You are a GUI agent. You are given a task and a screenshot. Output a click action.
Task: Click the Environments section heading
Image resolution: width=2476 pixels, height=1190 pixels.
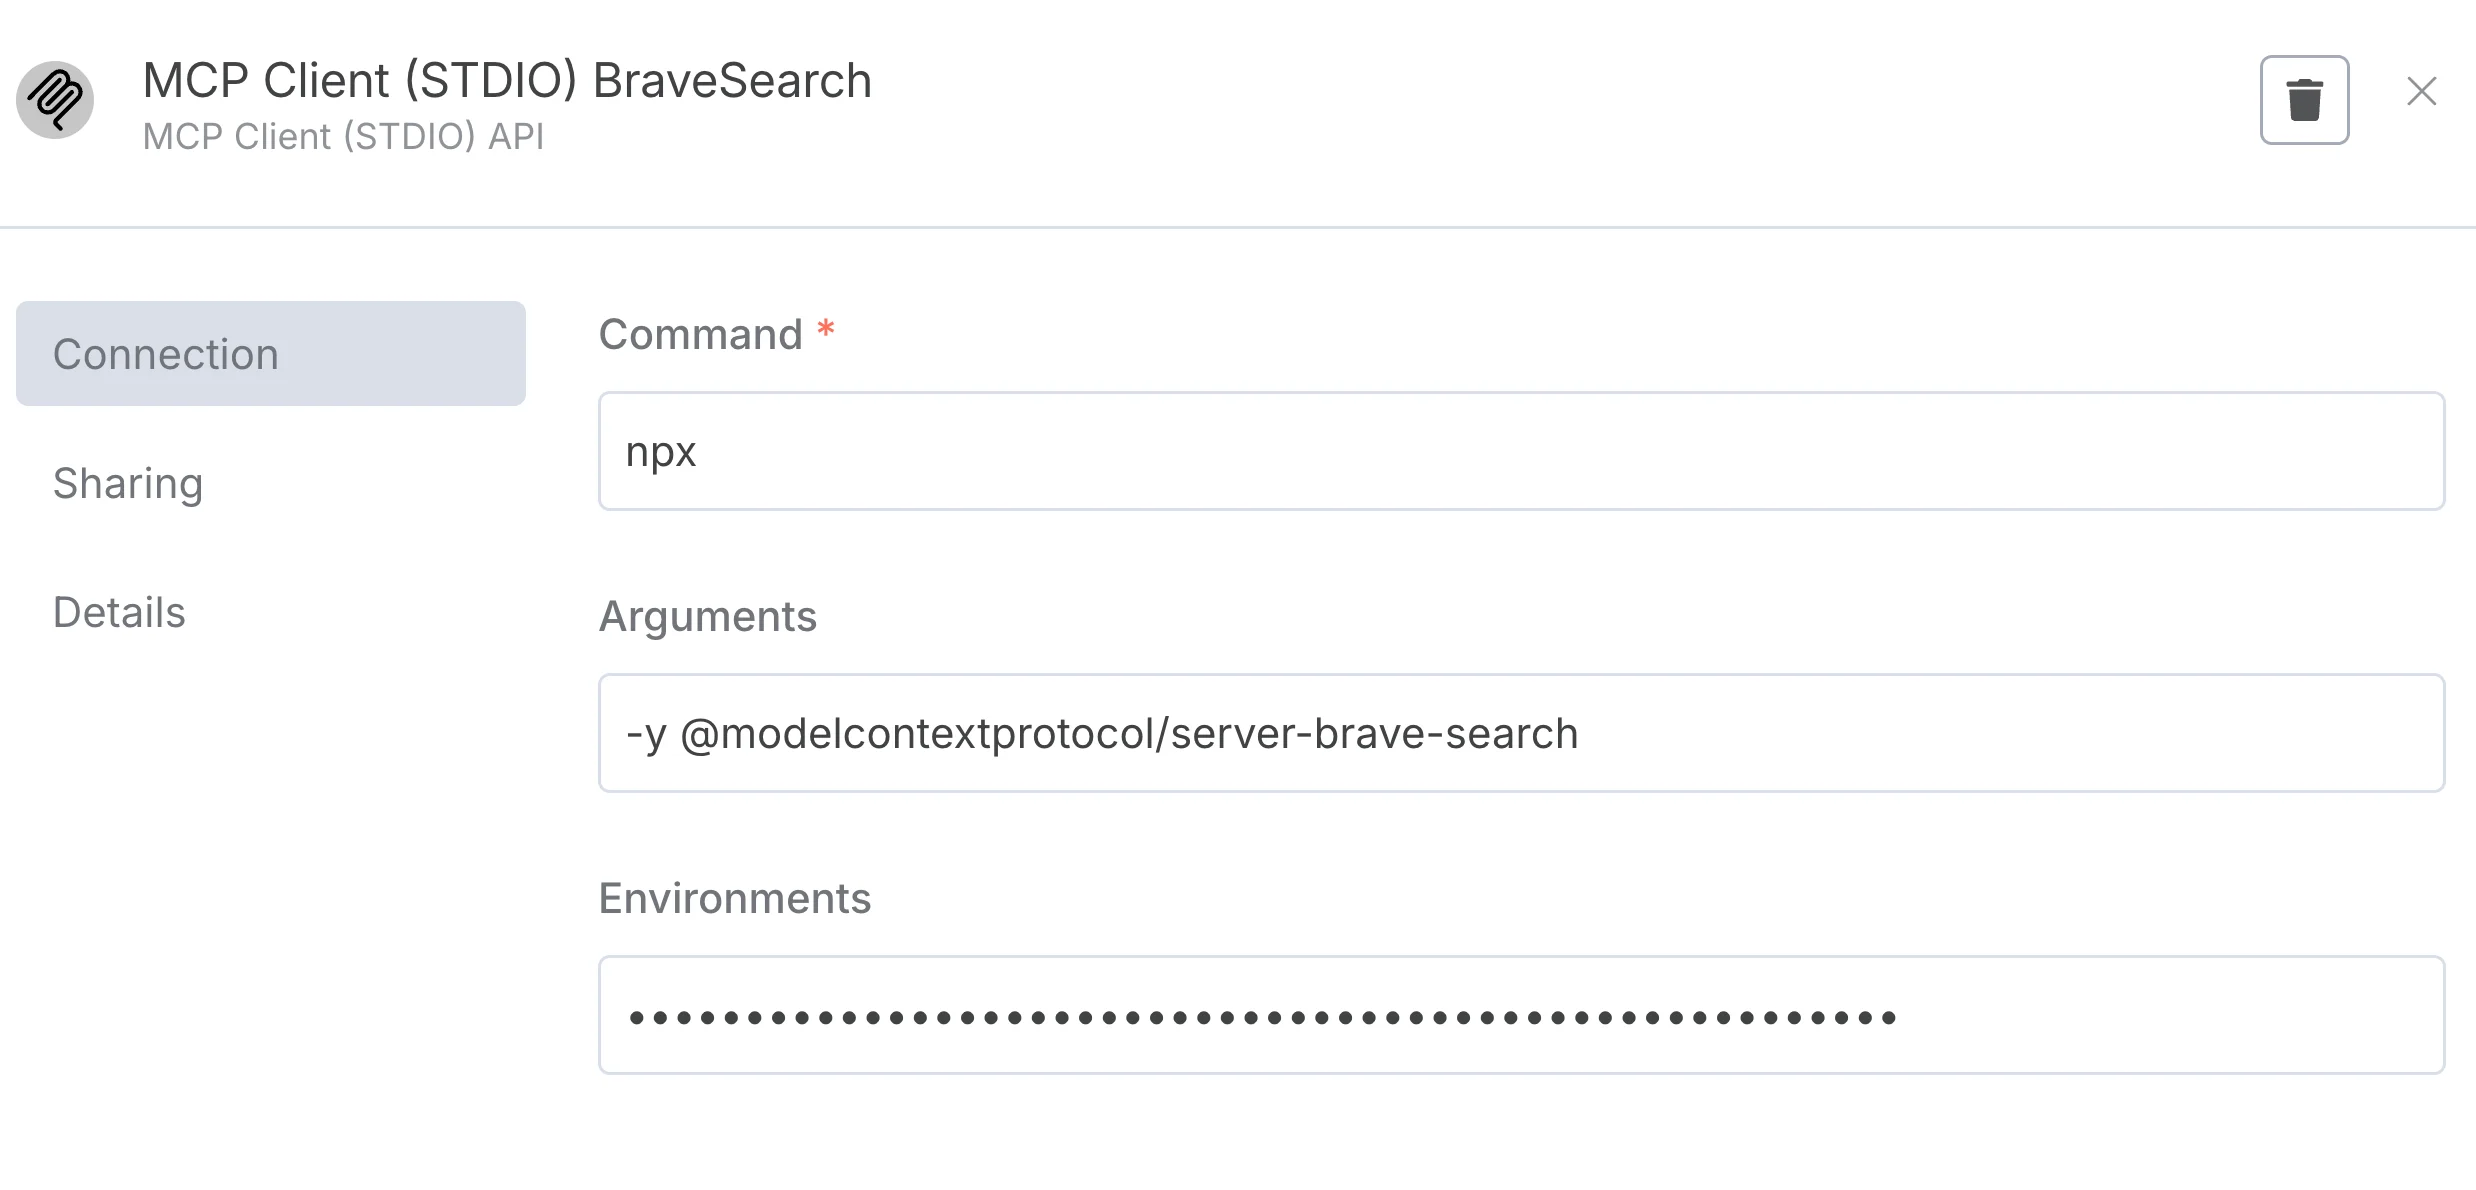click(734, 899)
